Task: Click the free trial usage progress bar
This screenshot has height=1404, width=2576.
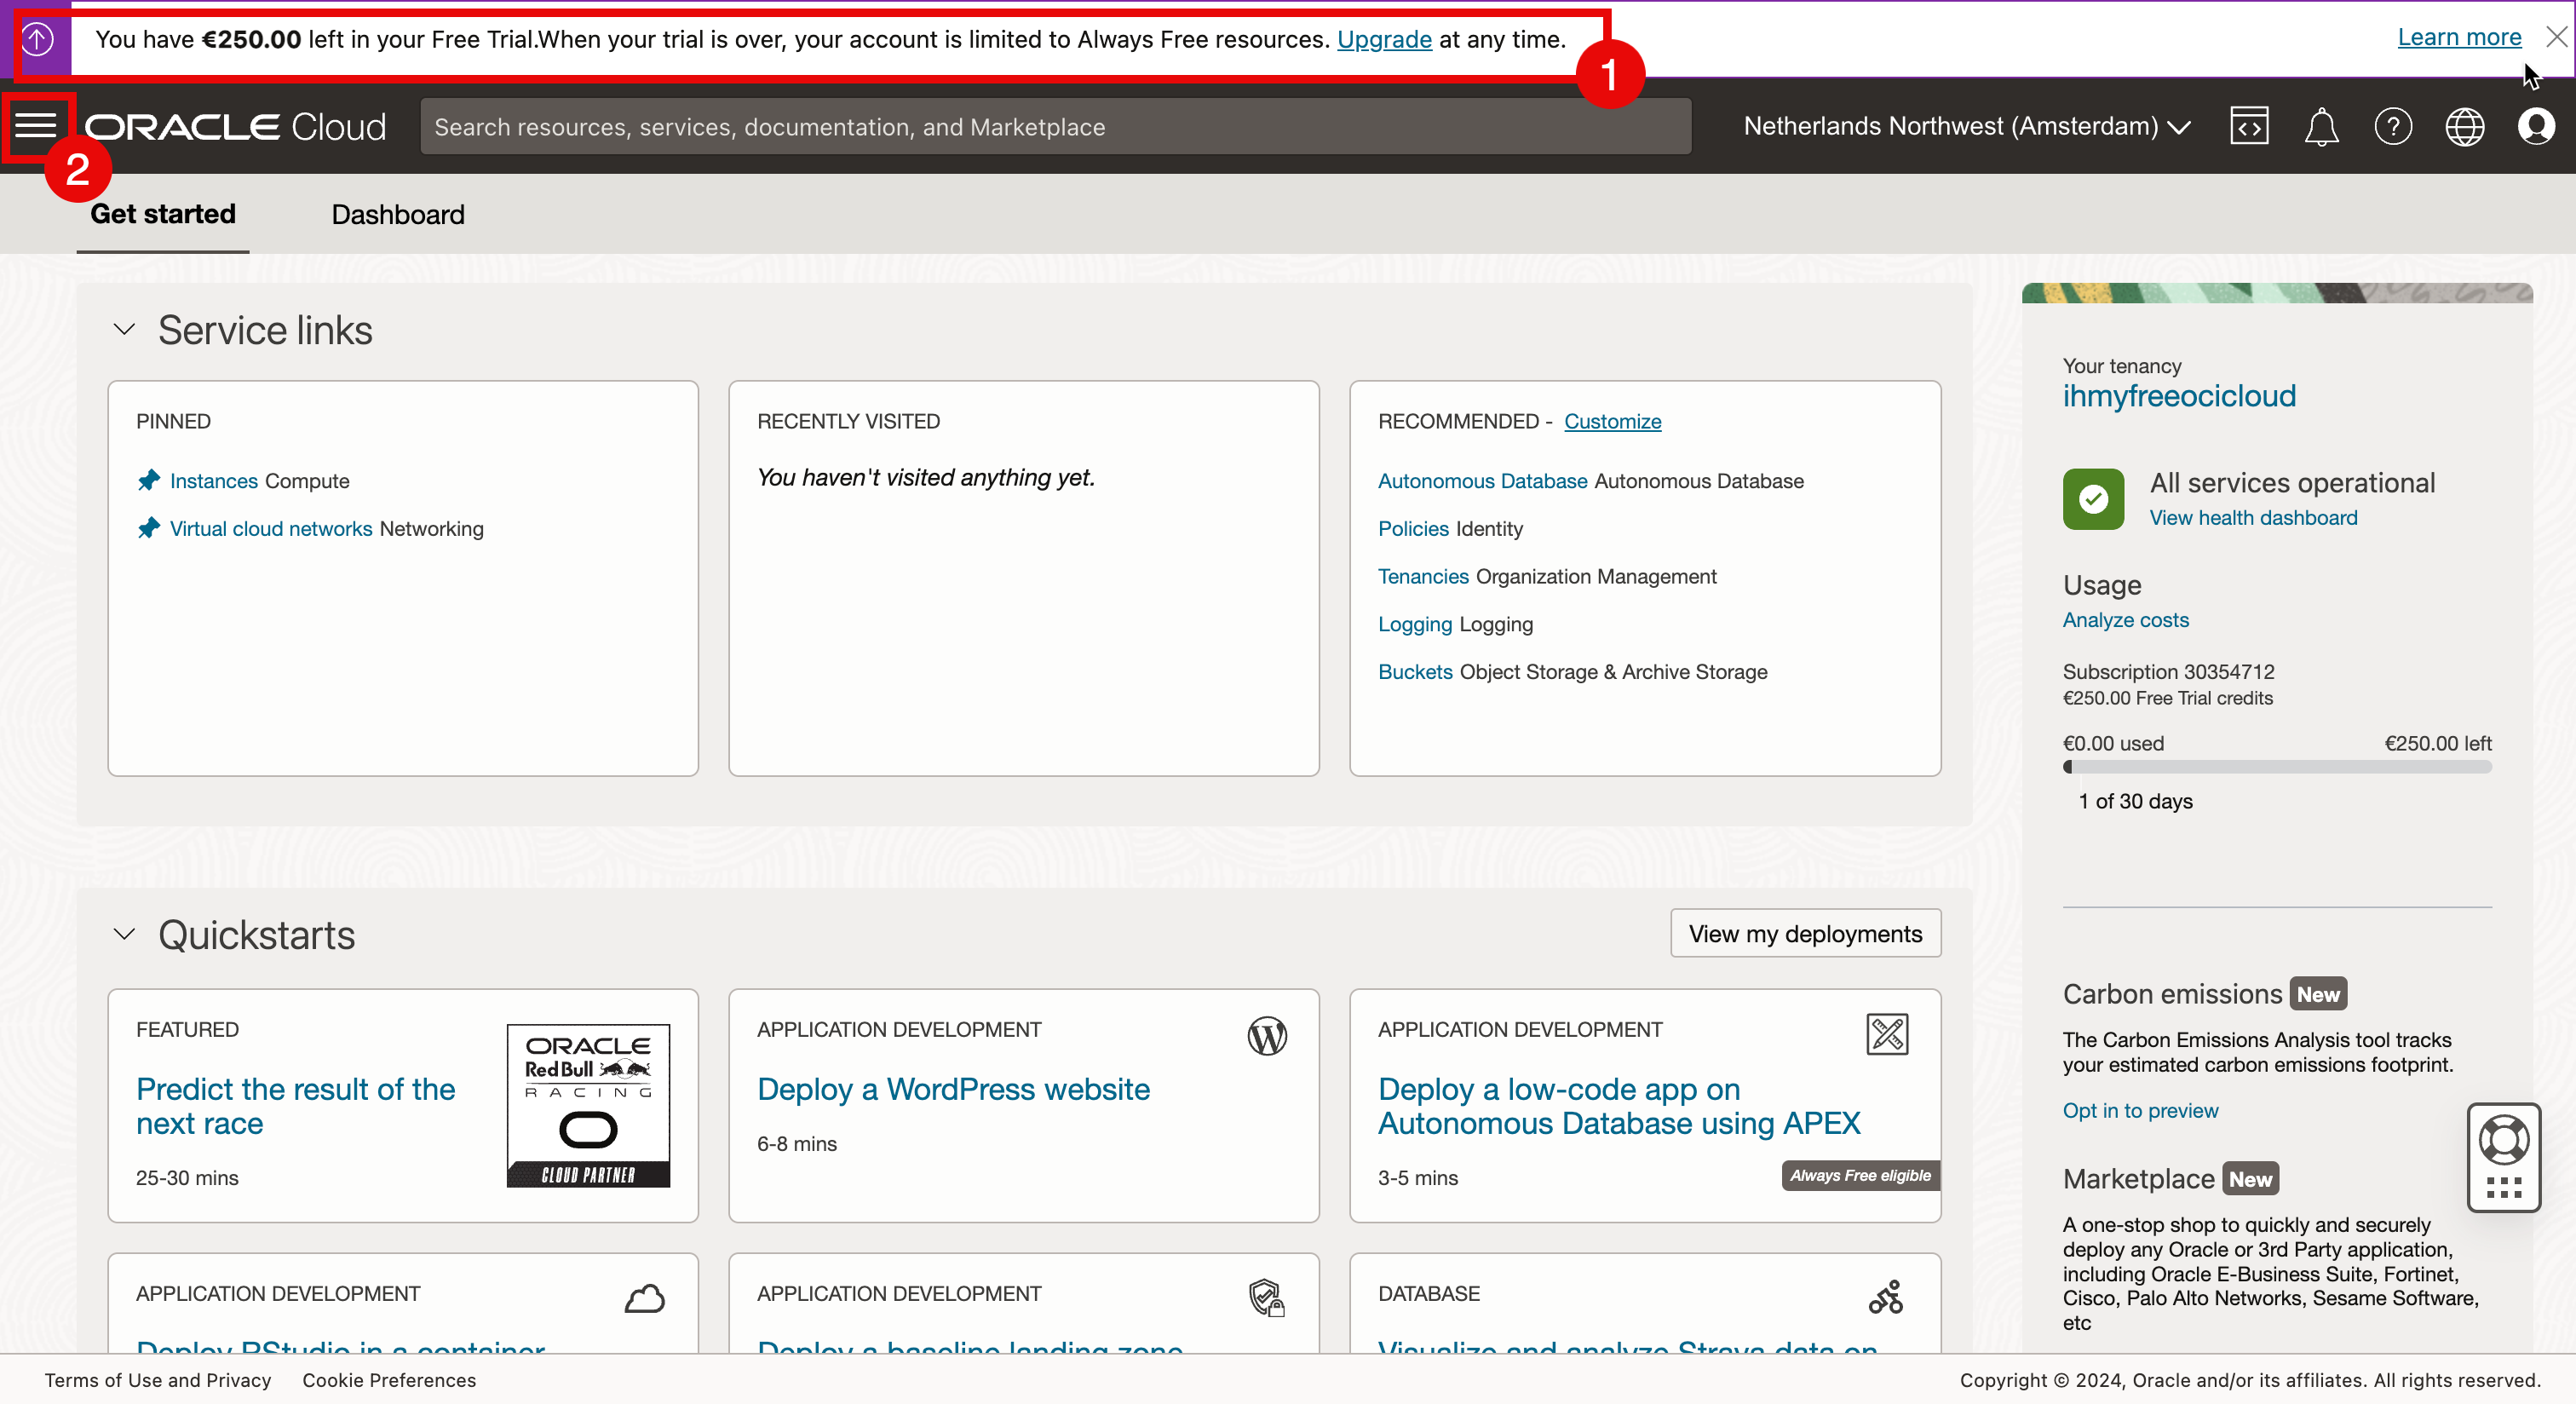Action: [x=2276, y=767]
